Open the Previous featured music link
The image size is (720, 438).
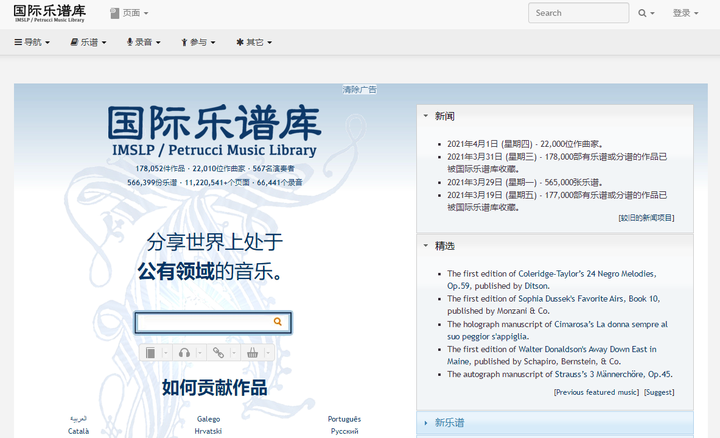pos(596,392)
